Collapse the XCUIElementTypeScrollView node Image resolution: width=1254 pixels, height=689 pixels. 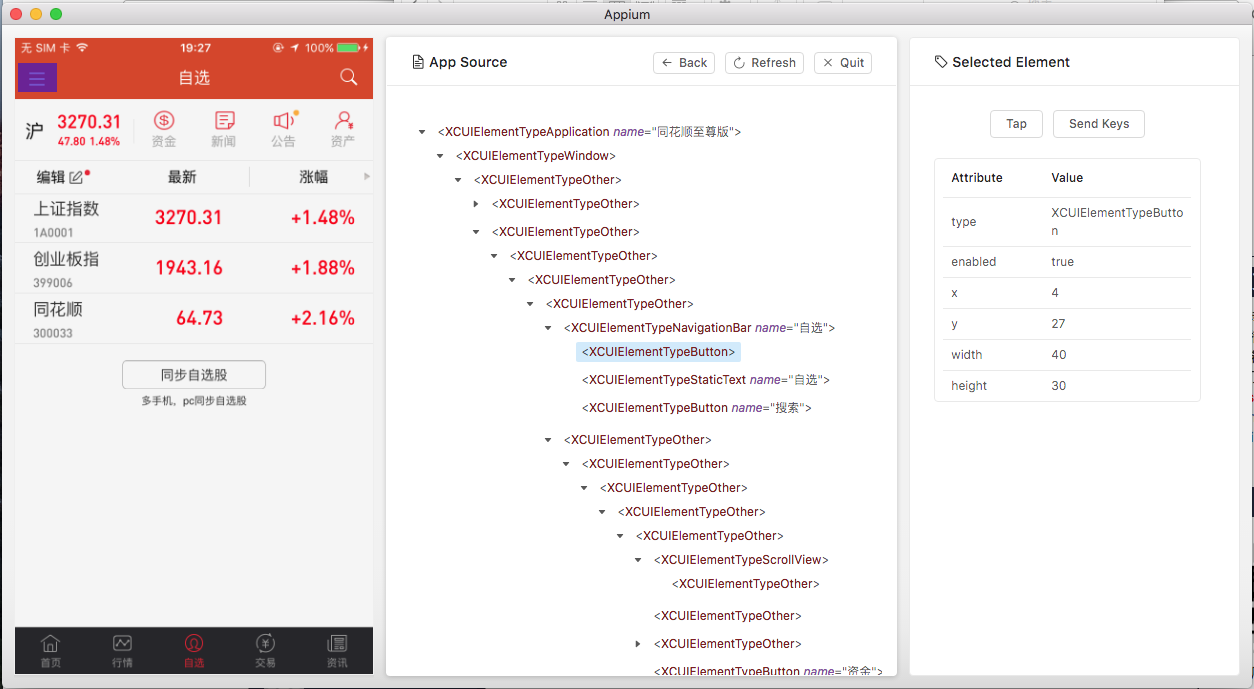pyautogui.click(x=639, y=560)
